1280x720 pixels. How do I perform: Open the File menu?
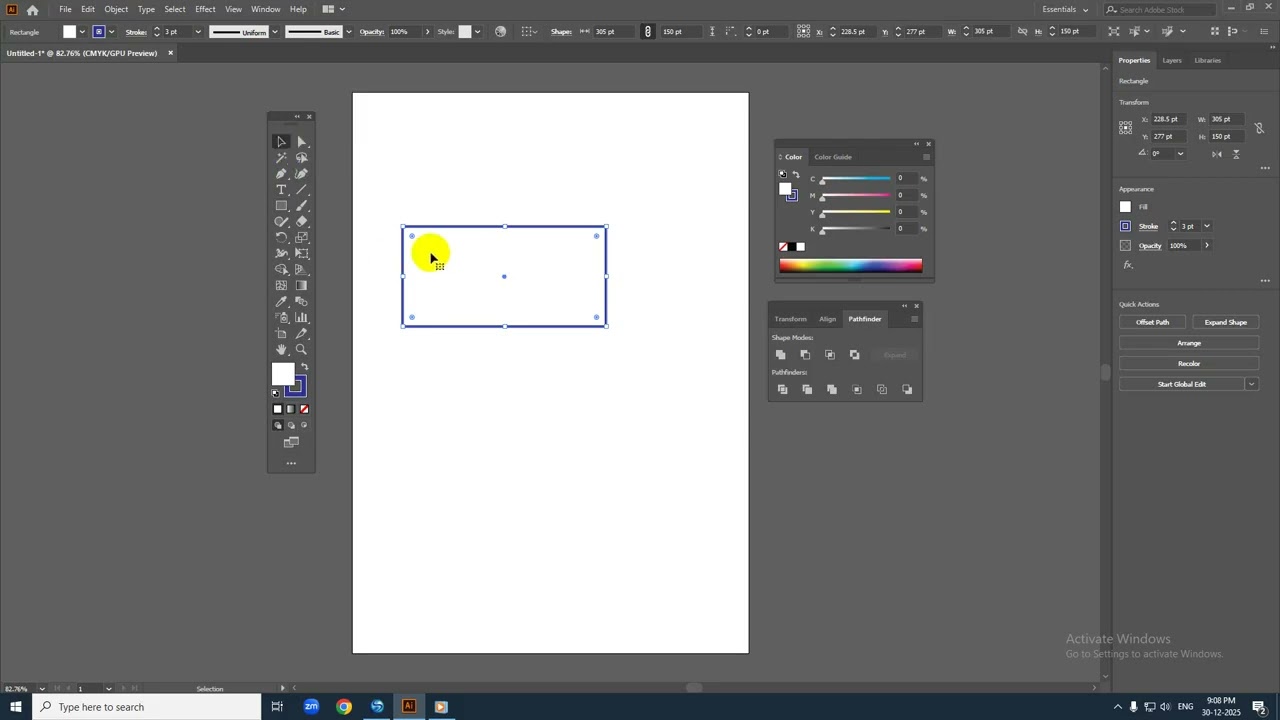pos(65,9)
